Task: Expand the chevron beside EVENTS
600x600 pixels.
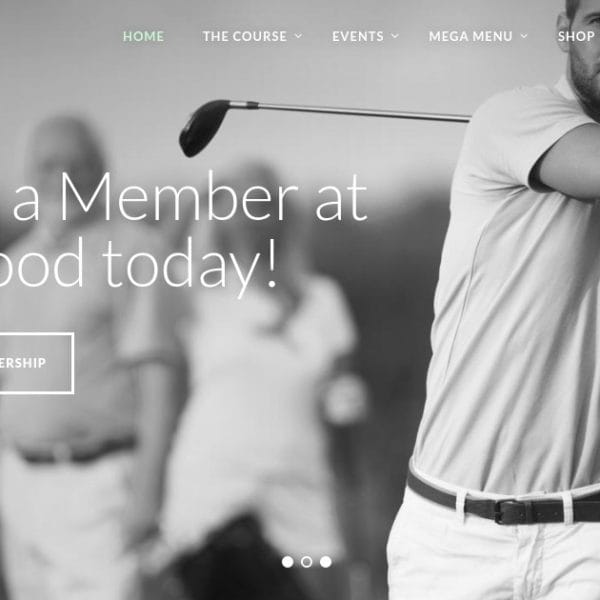Action: point(395,36)
